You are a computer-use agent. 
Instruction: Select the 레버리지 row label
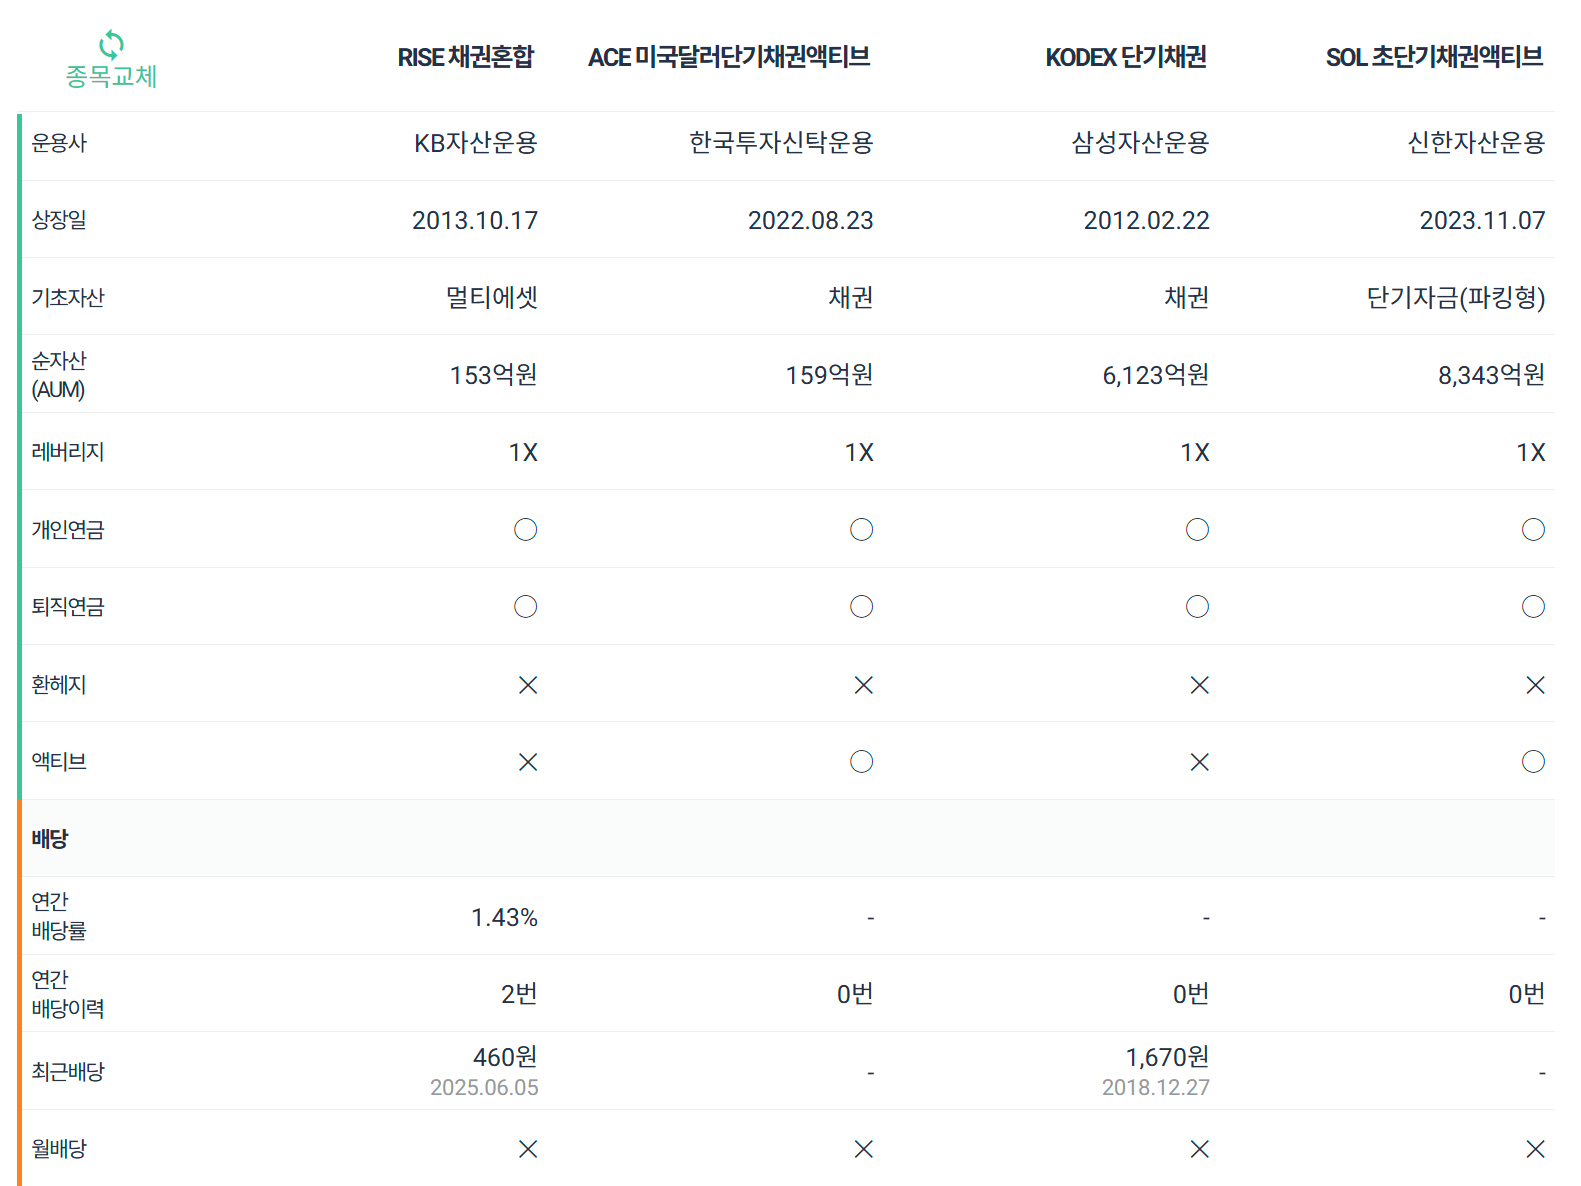pyautogui.click(x=68, y=452)
